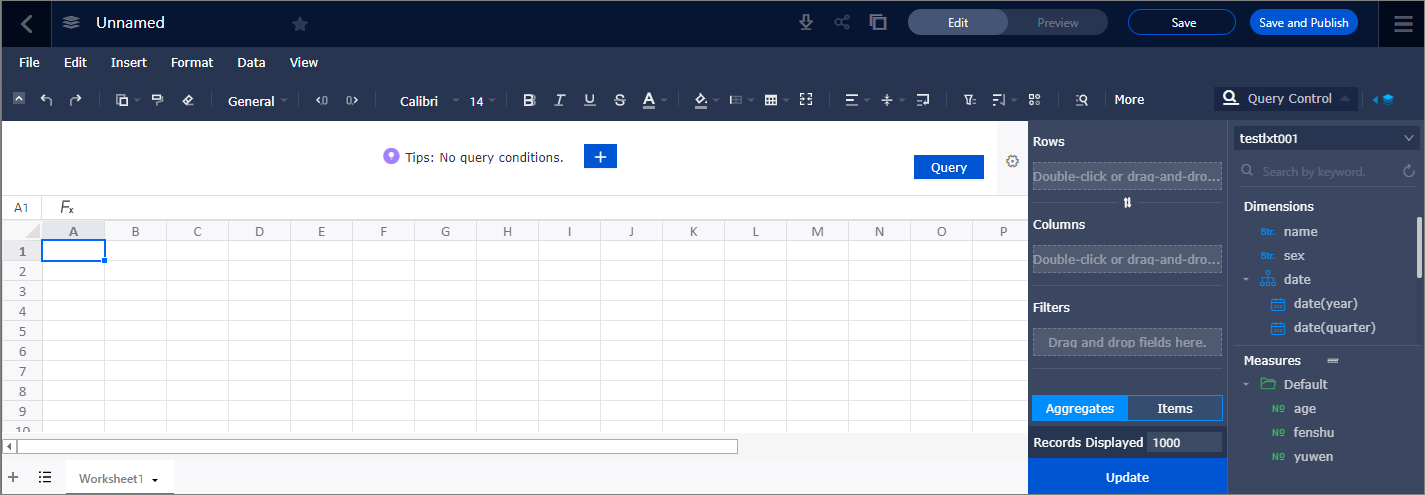Open the testlxt001 dataset dropdown
Viewport: 1425px width, 495px height.
click(x=1326, y=138)
